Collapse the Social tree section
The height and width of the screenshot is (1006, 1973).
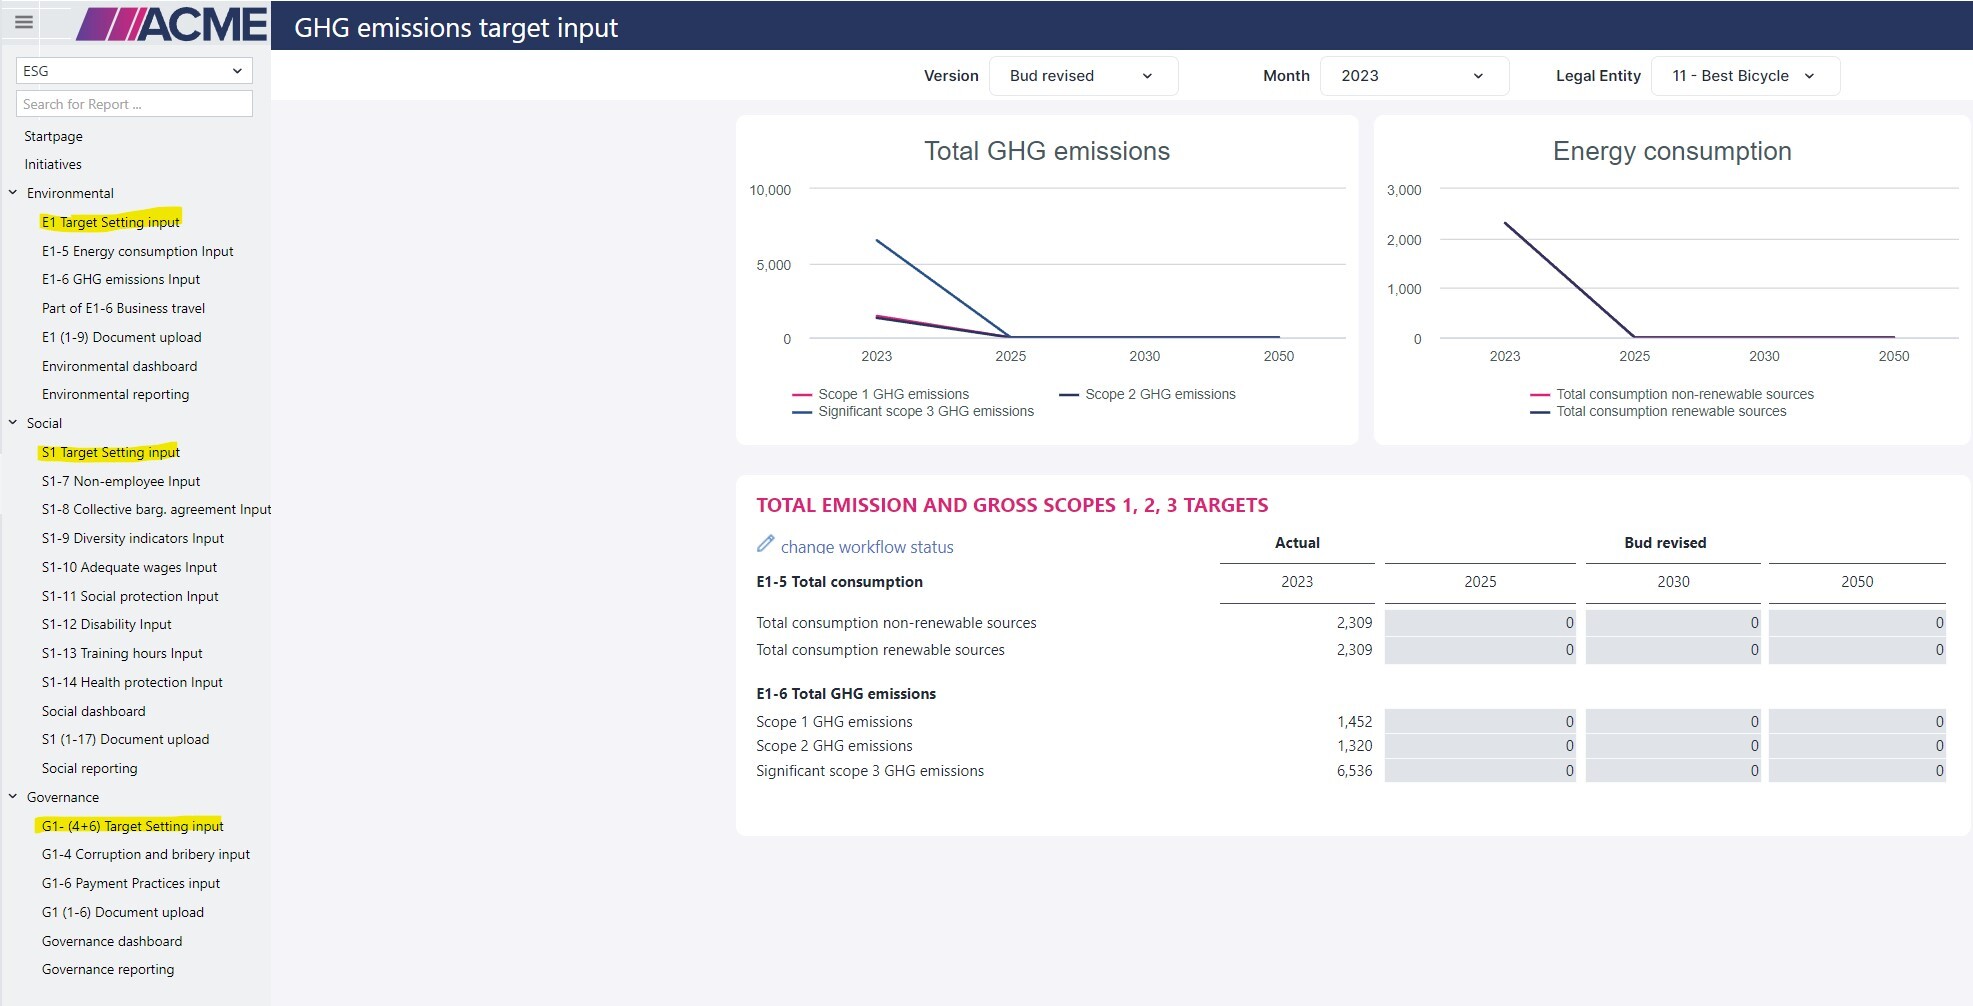coord(13,423)
